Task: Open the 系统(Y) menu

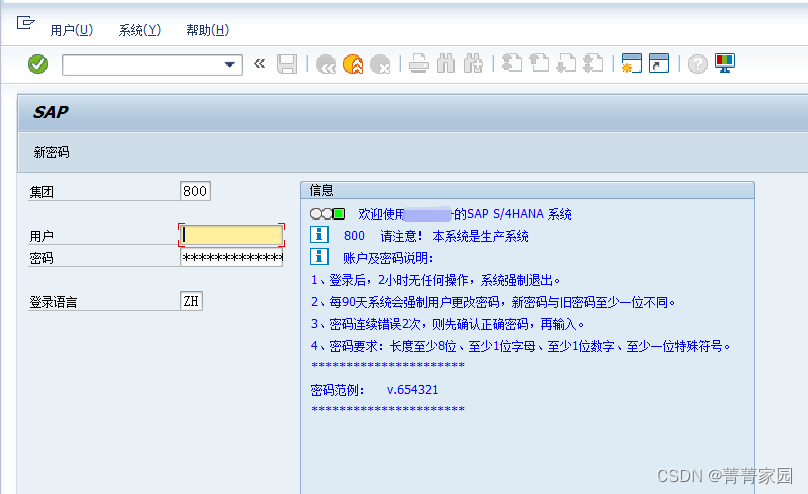Action: pos(140,30)
